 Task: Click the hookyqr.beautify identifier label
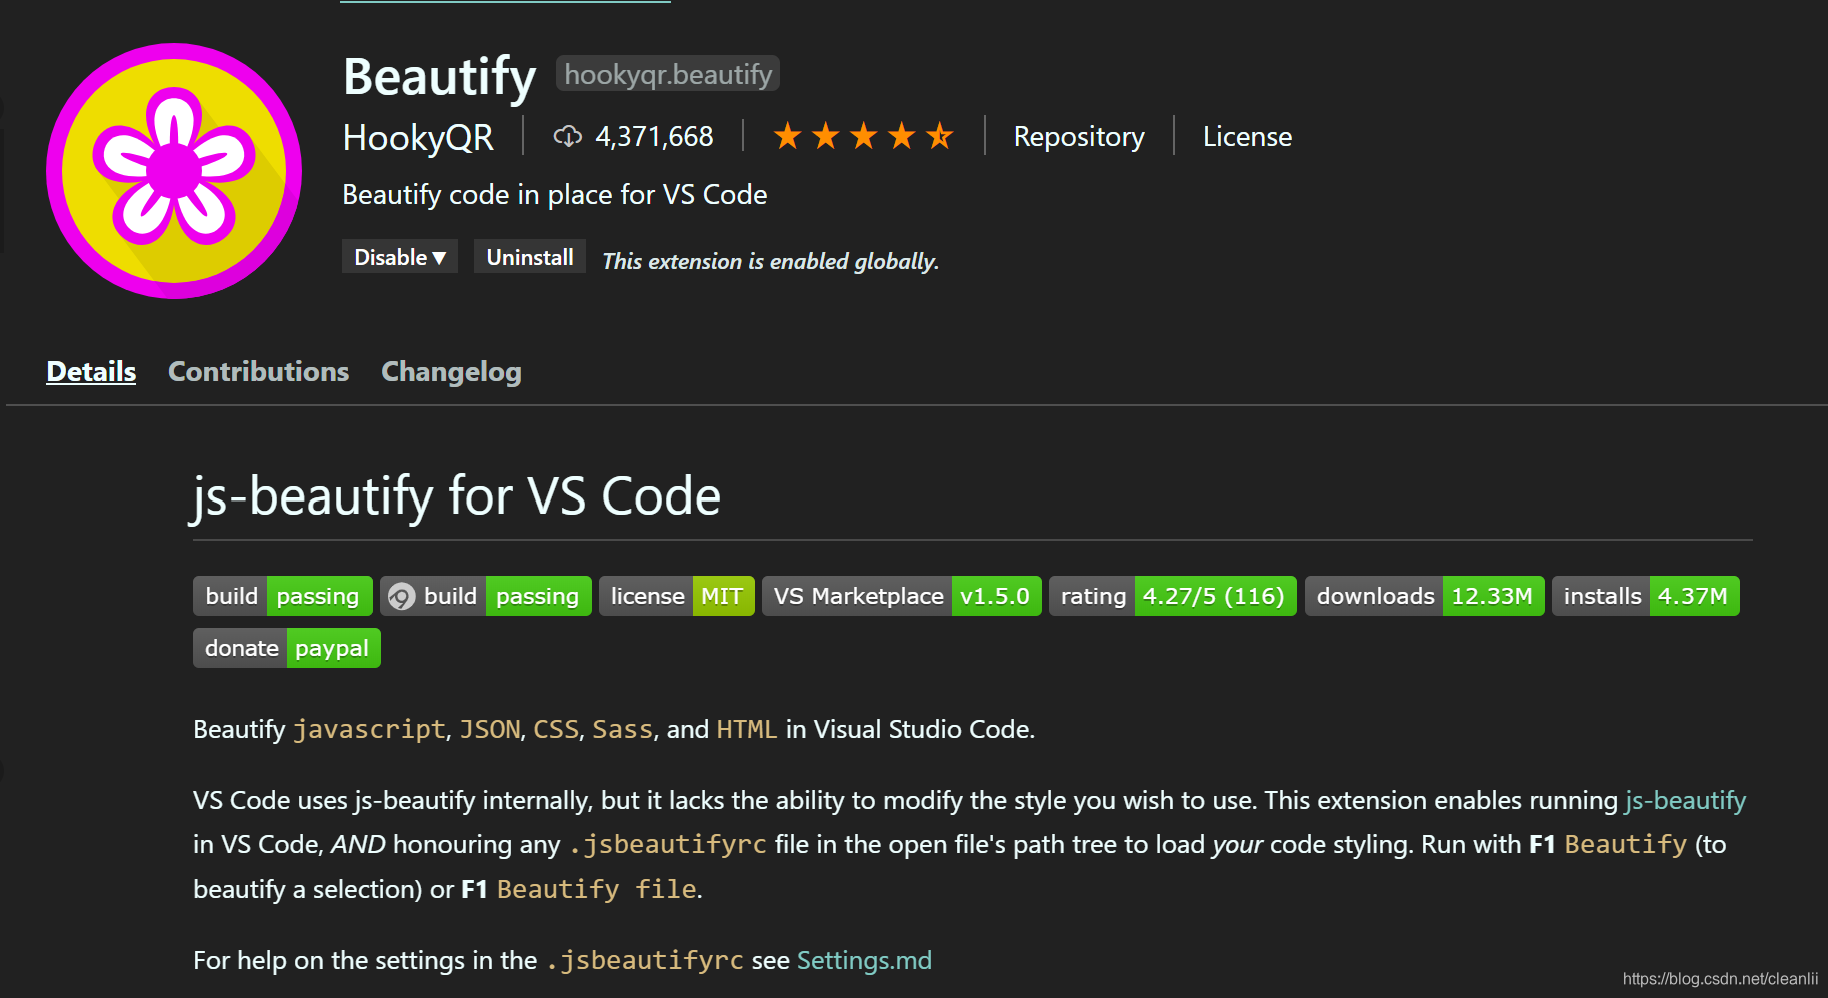668,74
